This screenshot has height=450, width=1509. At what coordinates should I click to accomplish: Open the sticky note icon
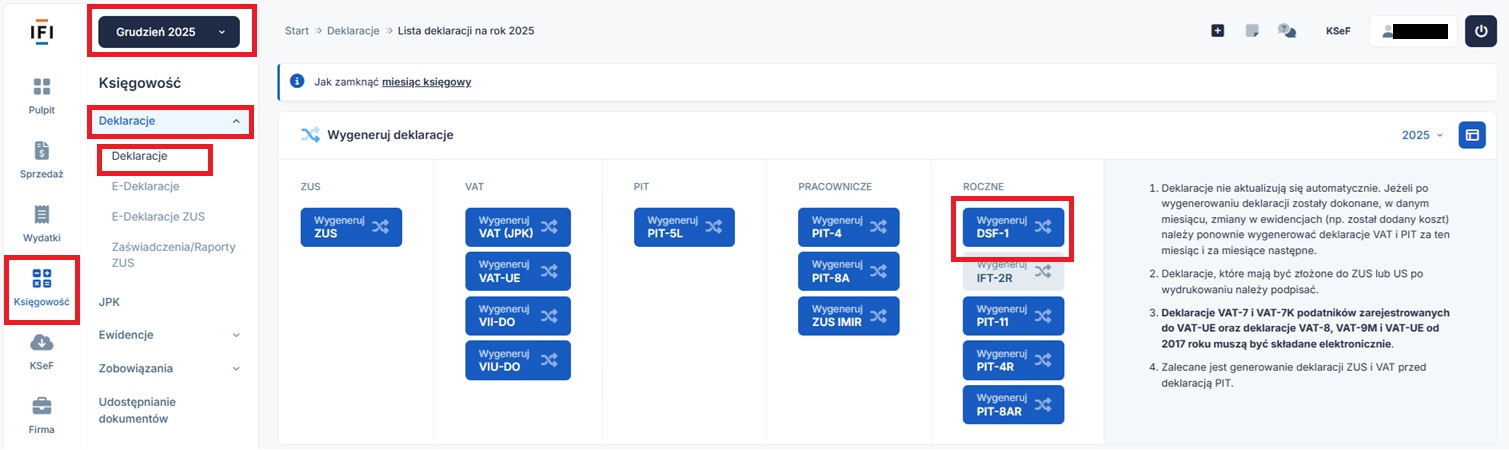click(x=1252, y=31)
